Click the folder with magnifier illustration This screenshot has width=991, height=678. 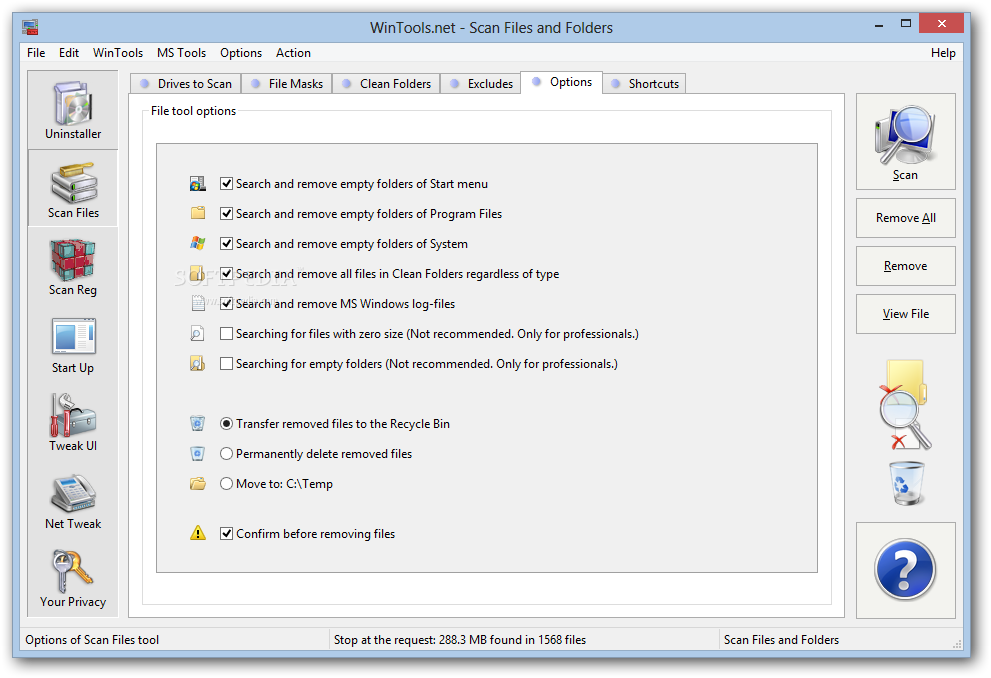905,406
